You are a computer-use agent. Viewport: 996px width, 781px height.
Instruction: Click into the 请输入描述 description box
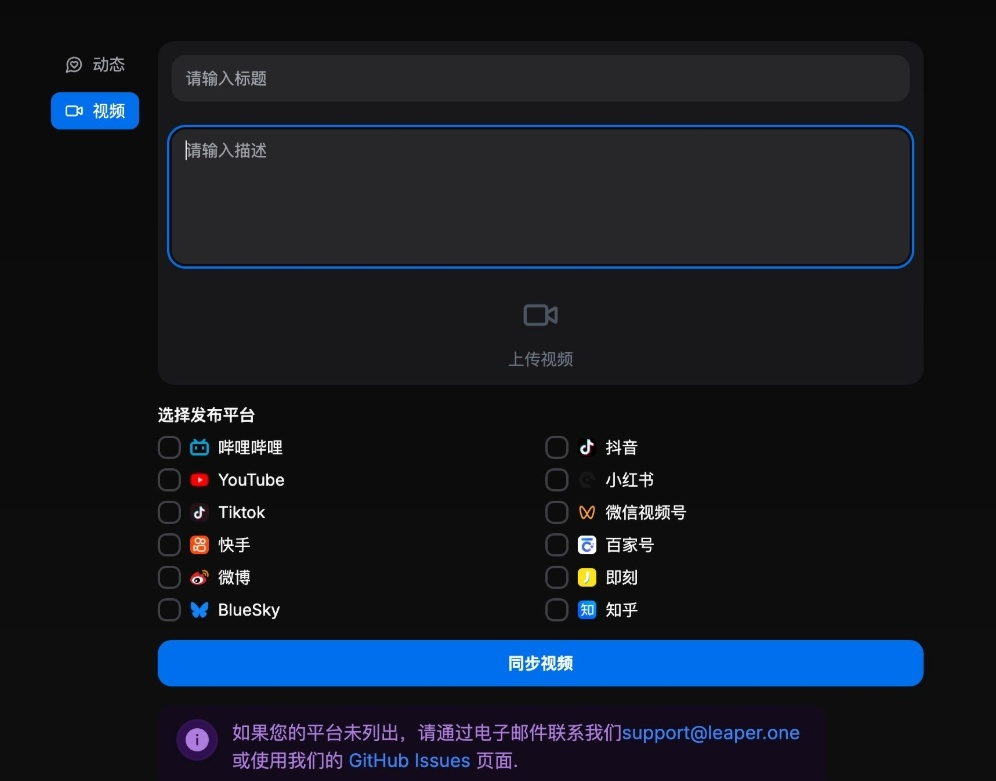point(541,197)
